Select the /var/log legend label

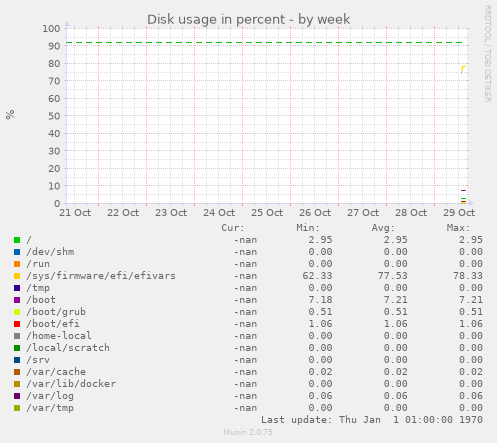pyautogui.click(x=50, y=396)
